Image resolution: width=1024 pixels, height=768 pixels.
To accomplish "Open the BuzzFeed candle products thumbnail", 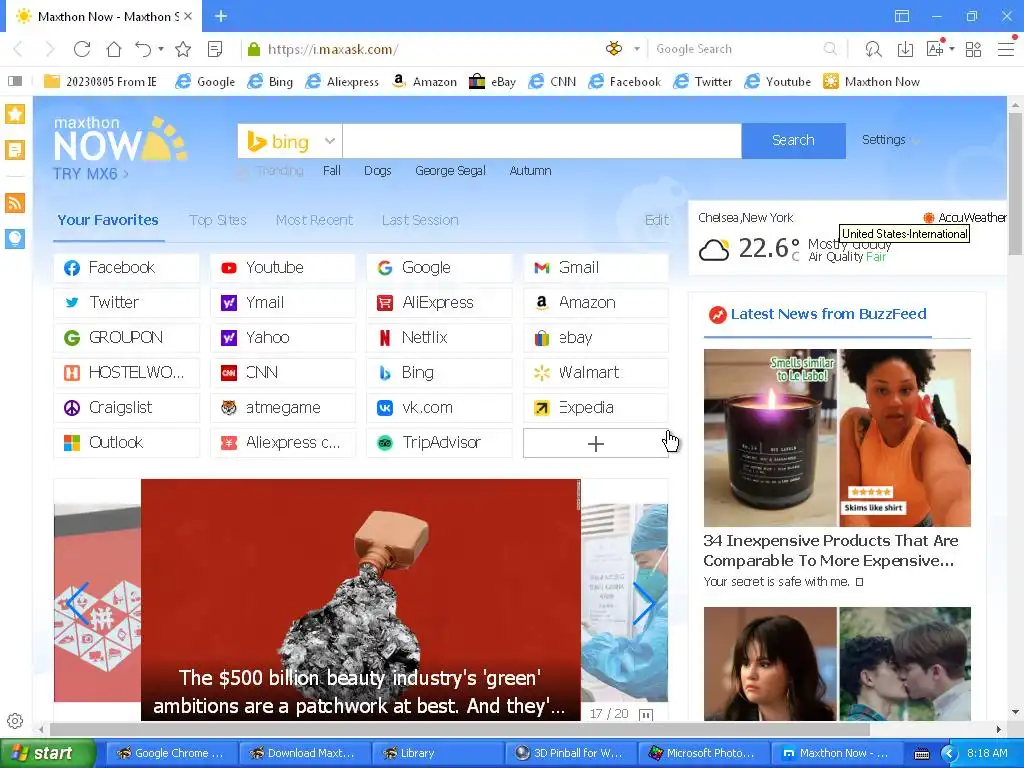I will point(837,438).
